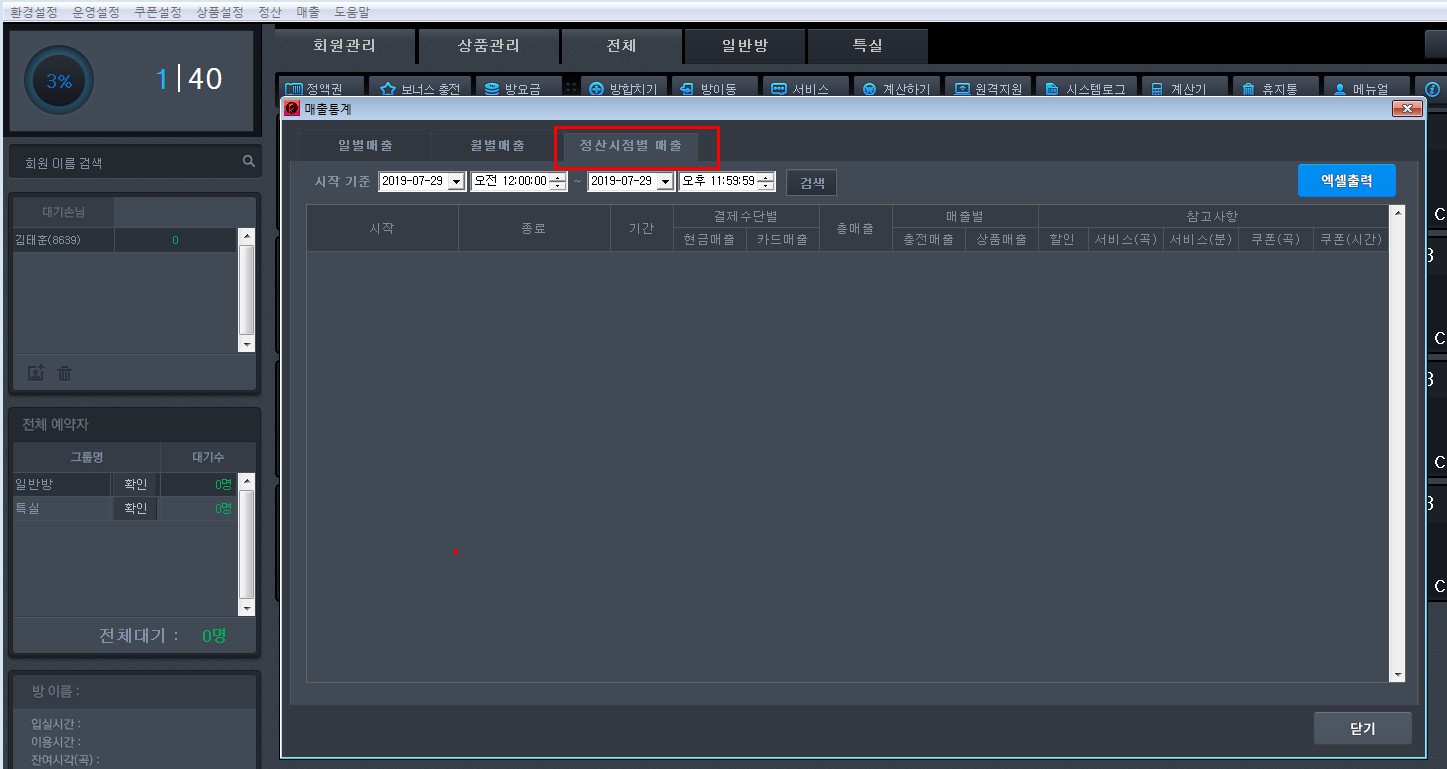The width and height of the screenshot is (1447, 769).
Task: Switch to 월별매출 tab
Action: (497, 146)
